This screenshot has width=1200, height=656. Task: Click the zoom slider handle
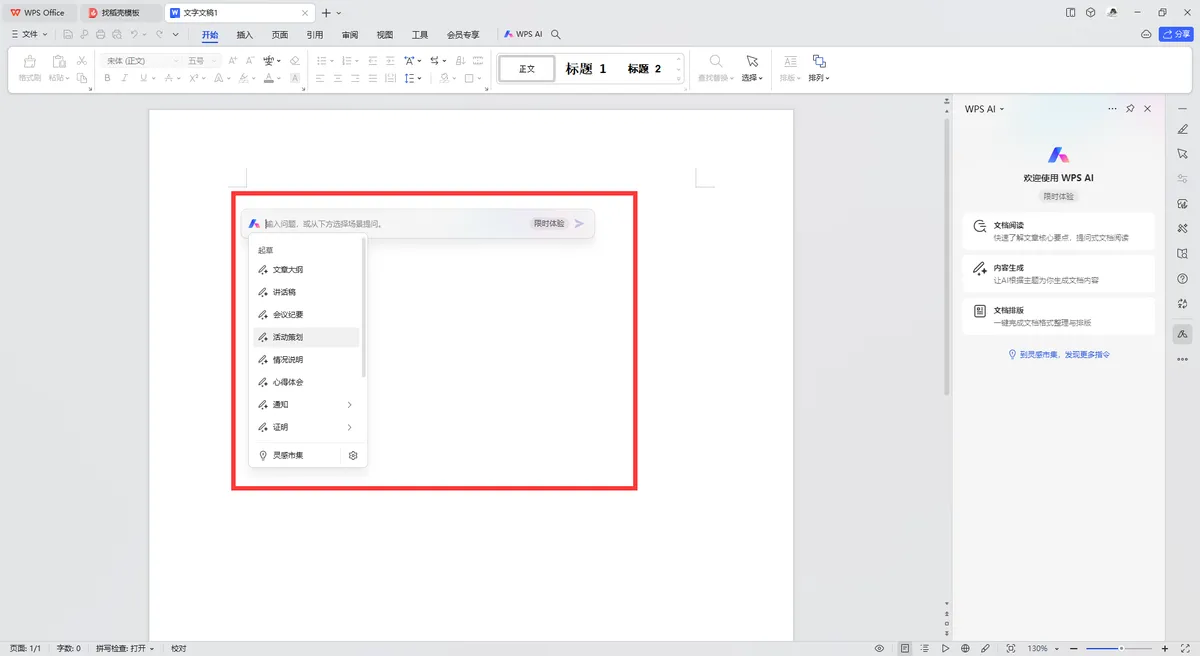[1121, 648]
